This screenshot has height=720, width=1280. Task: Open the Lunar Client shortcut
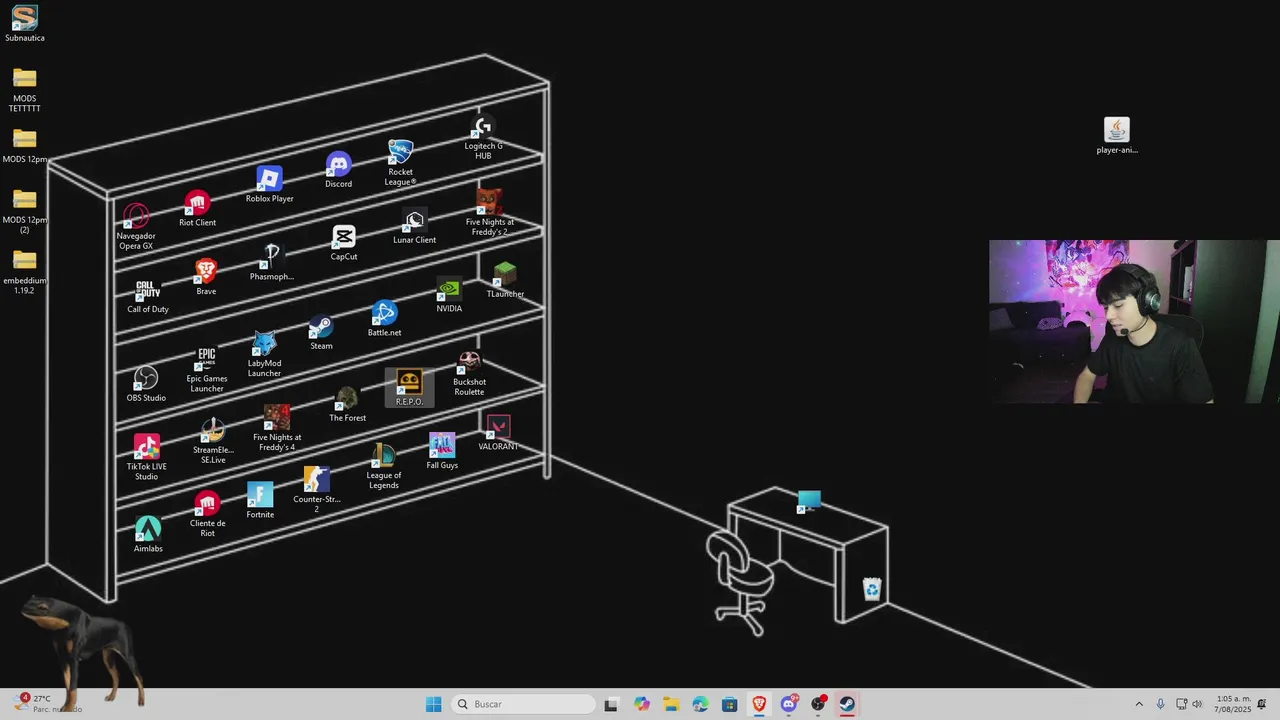point(414,227)
